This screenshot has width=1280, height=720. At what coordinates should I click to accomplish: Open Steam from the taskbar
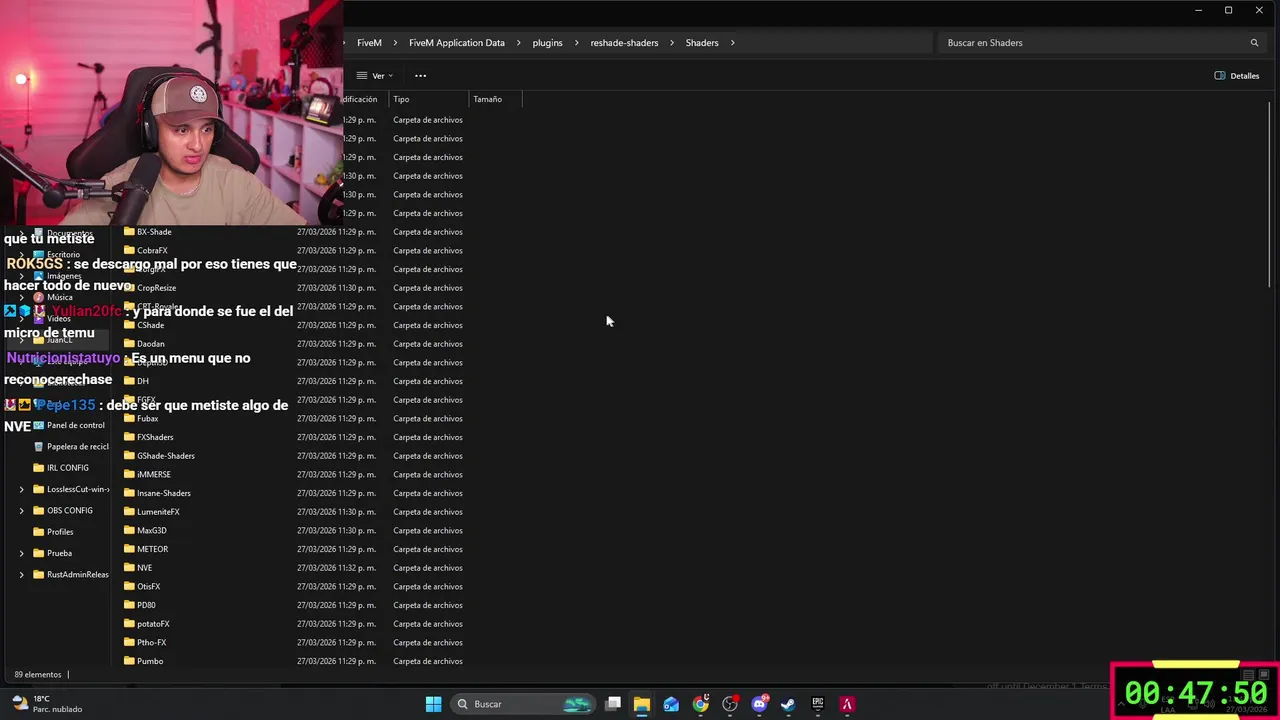point(788,704)
